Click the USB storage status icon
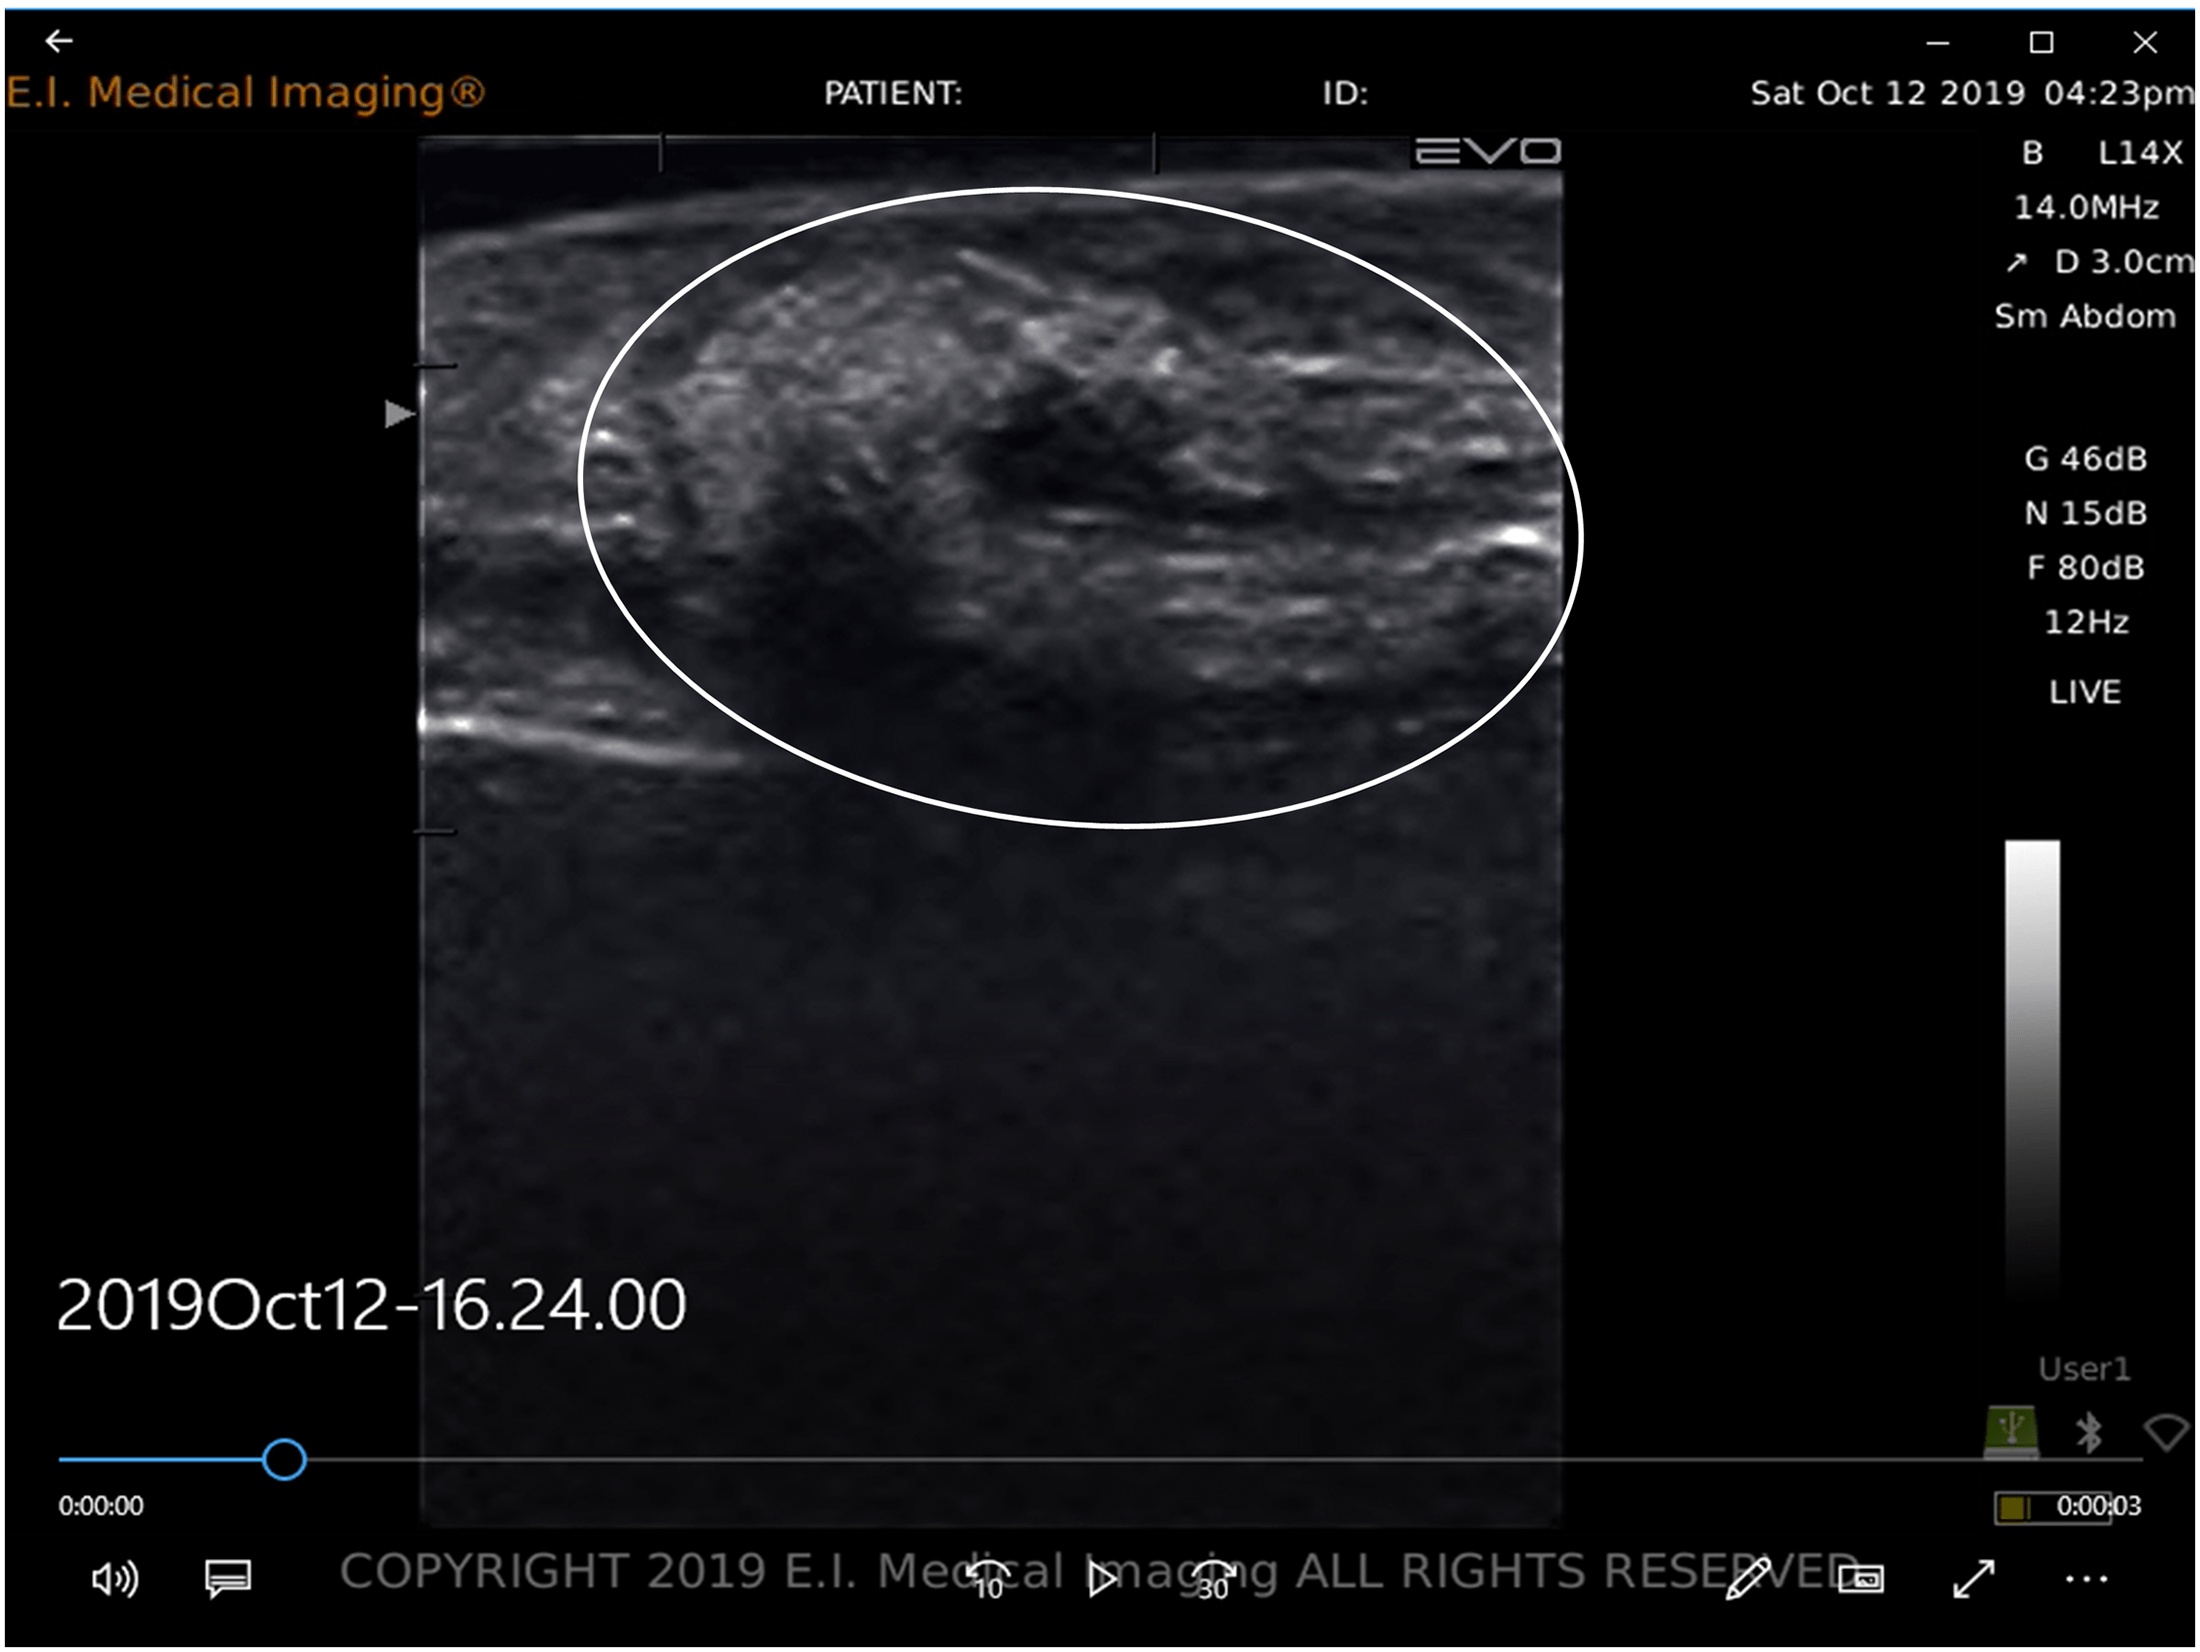This screenshot has width=2200, height=1652. [2011, 1432]
